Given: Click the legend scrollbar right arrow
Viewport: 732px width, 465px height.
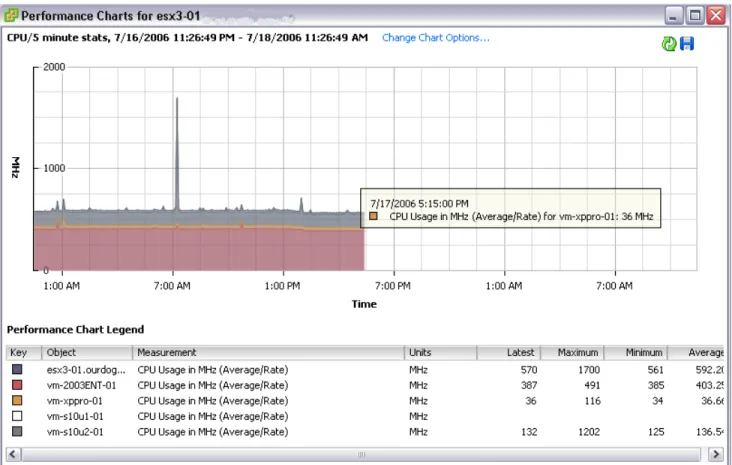Looking at the screenshot, I should point(716,454).
